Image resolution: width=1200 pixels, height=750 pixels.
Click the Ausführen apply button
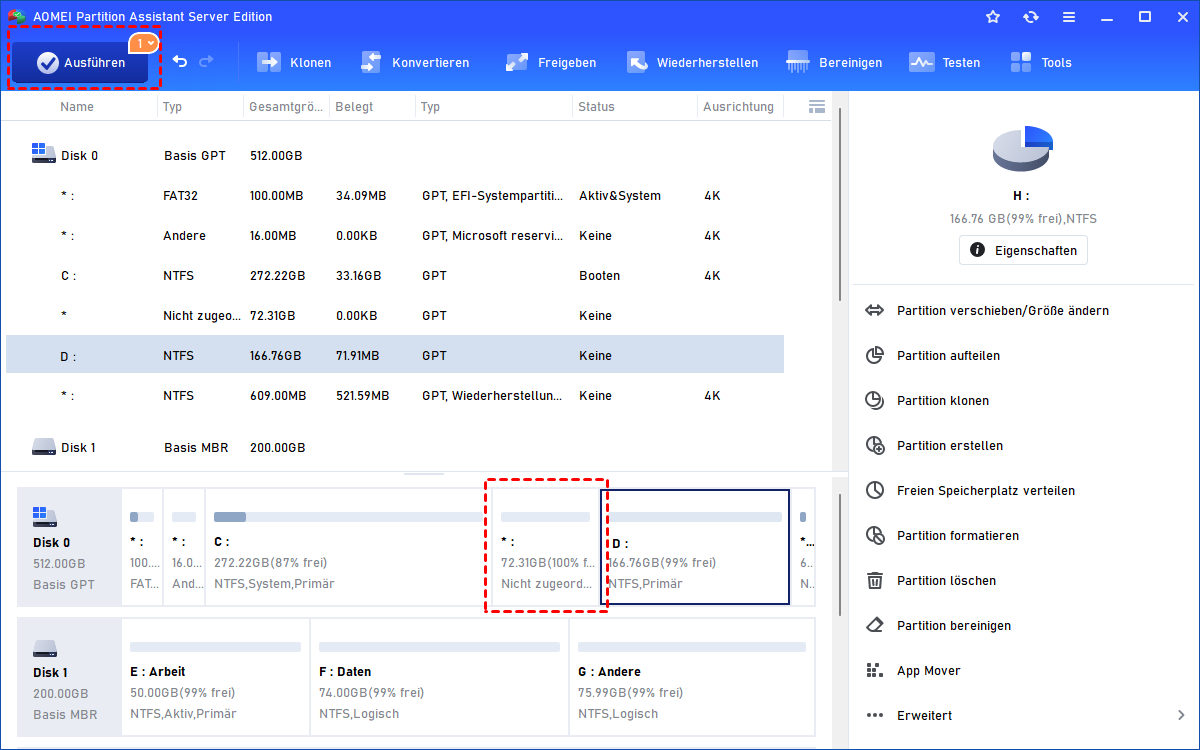[x=80, y=62]
